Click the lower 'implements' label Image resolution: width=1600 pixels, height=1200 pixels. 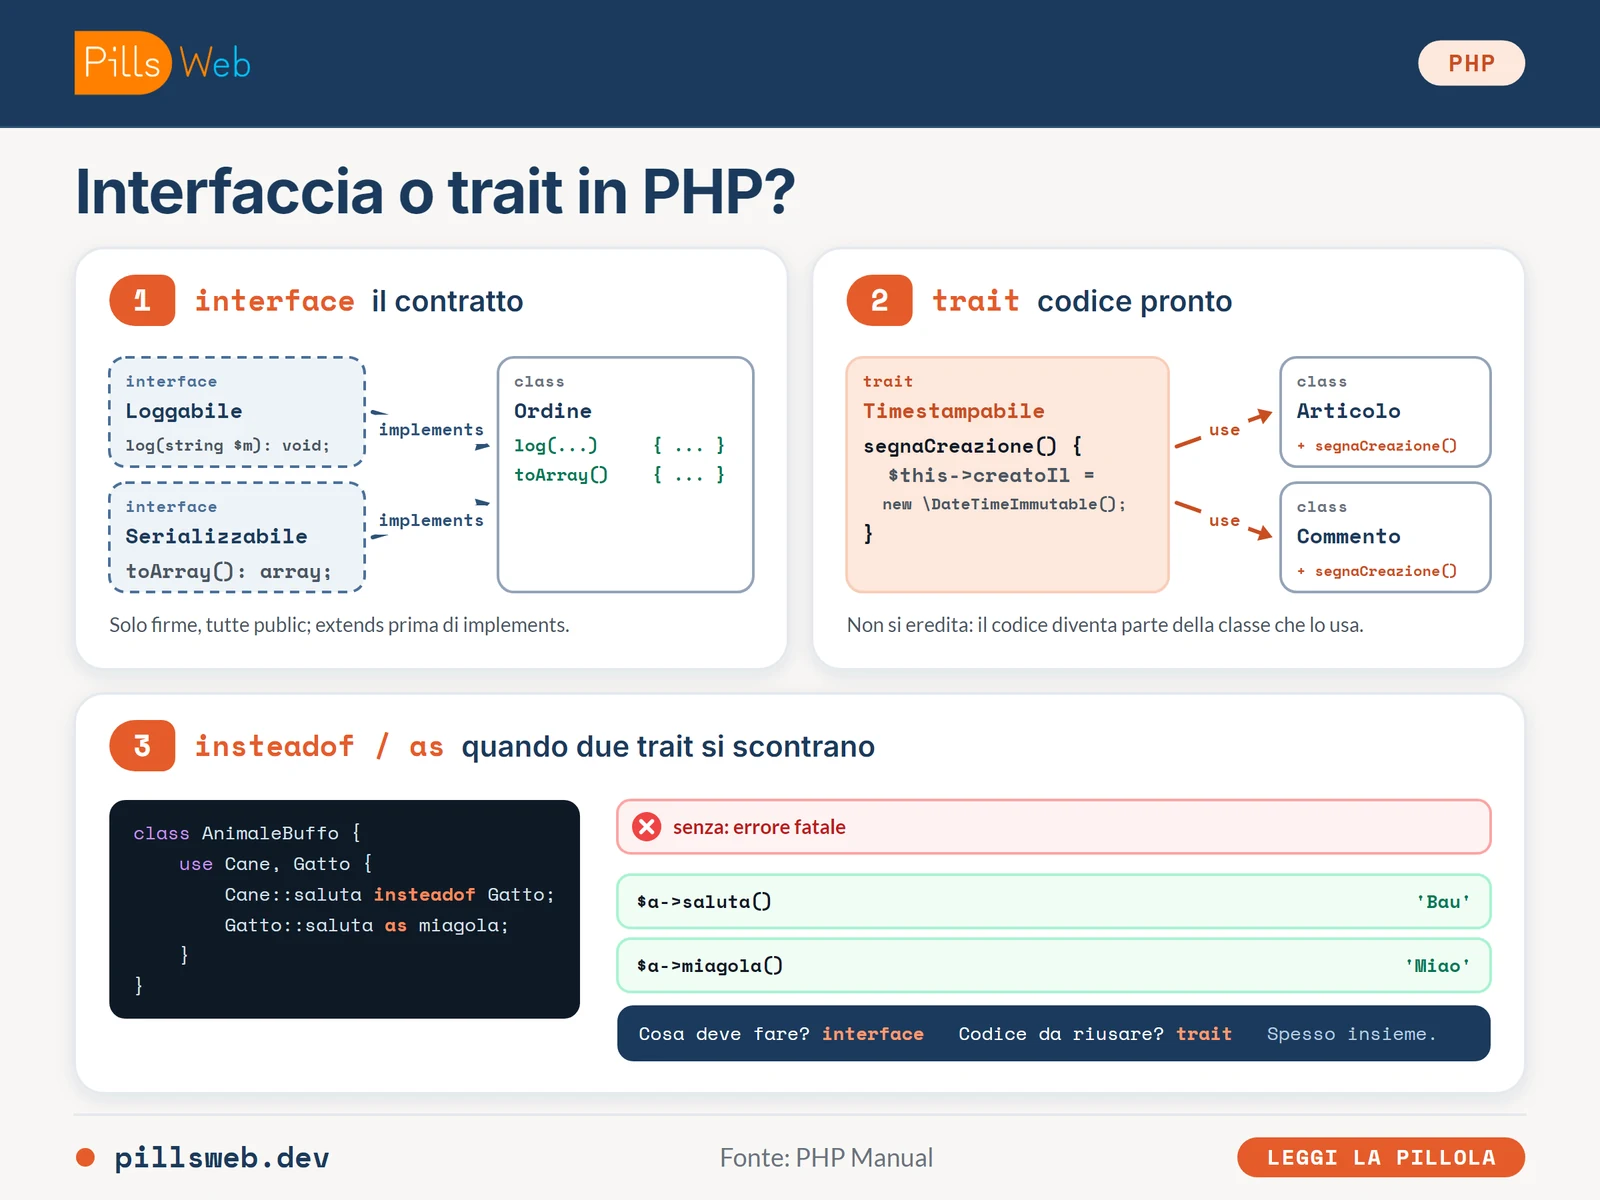[x=431, y=520]
